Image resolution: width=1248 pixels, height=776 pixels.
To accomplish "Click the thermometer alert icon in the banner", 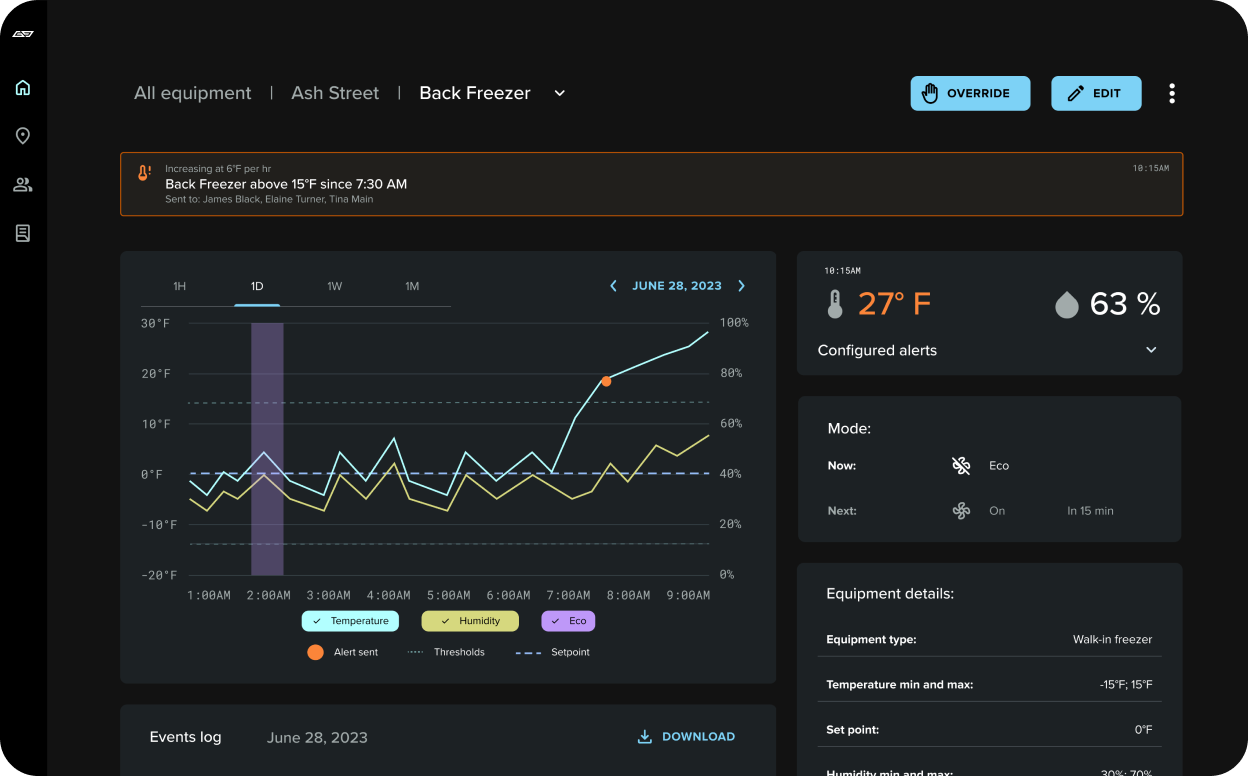I will coord(144,173).
